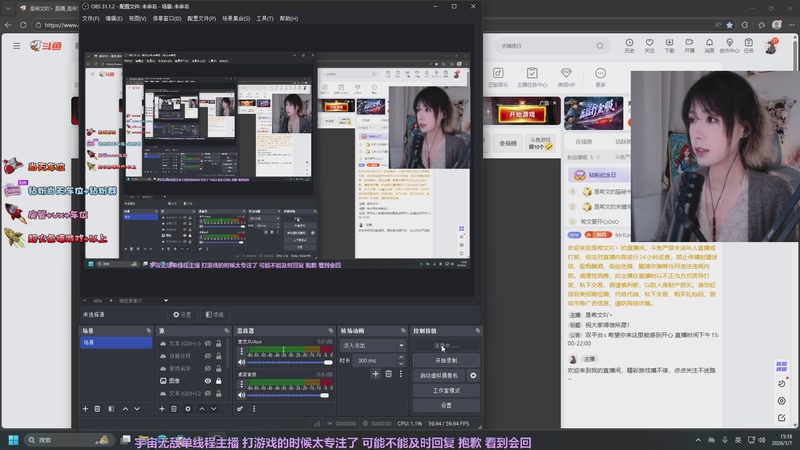Open Mic/Aux channel three-dot options
The image size is (800, 450).
point(242,352)
